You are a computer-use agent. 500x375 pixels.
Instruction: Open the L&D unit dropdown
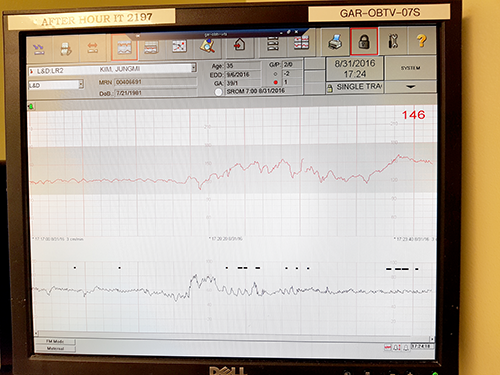[x=81, y=85]
